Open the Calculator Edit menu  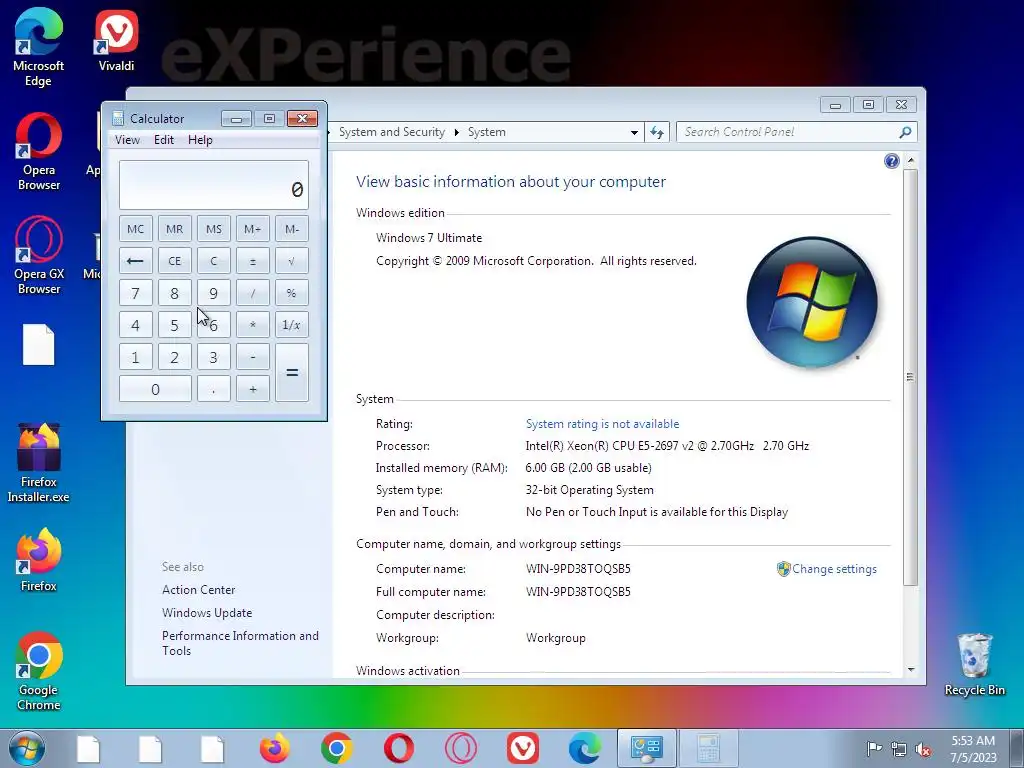[x=164, y=140]
